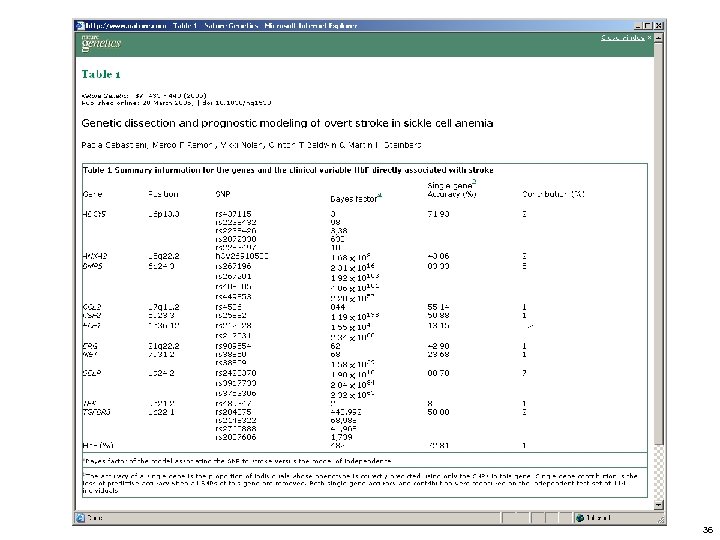Click the SNP cell 'rs204275'
Viewport: 720px width, 540px height.
coord(233,412)
